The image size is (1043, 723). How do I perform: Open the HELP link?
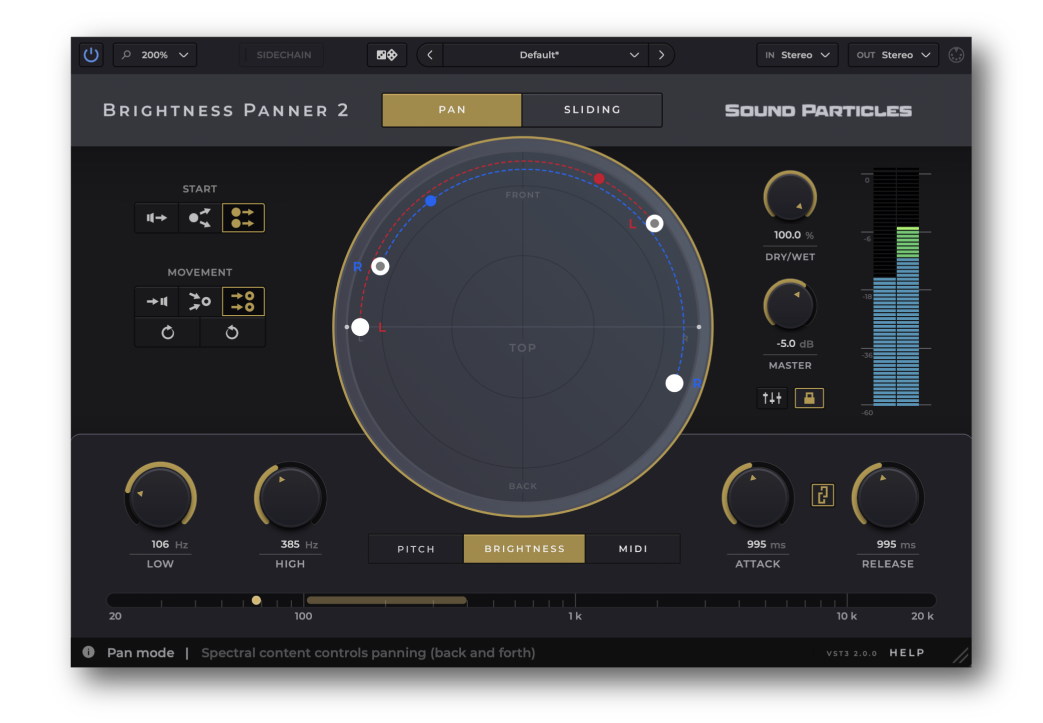[907, 652]
